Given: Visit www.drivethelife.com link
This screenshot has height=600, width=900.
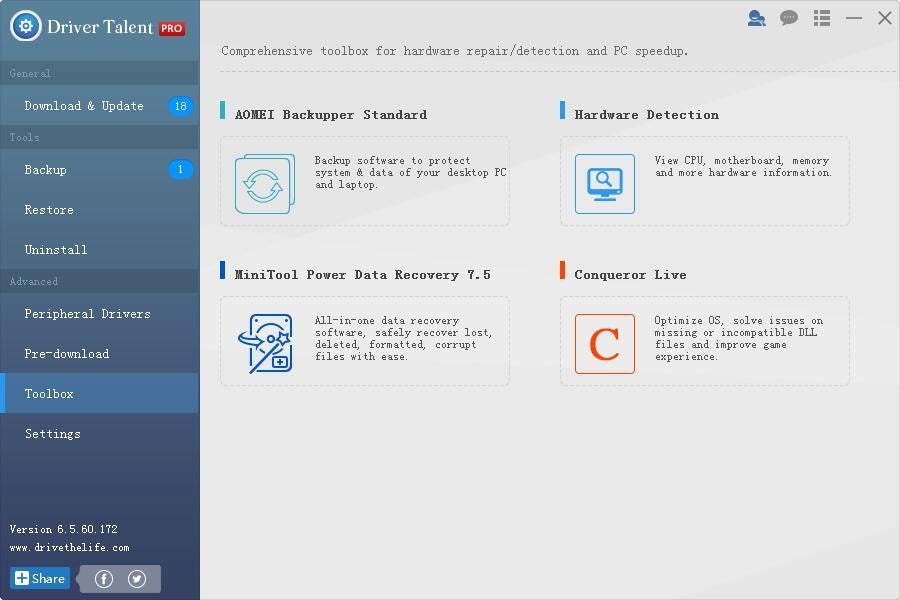Looking at the screenshot, I should pyautogui.click(x=69, y=547).
